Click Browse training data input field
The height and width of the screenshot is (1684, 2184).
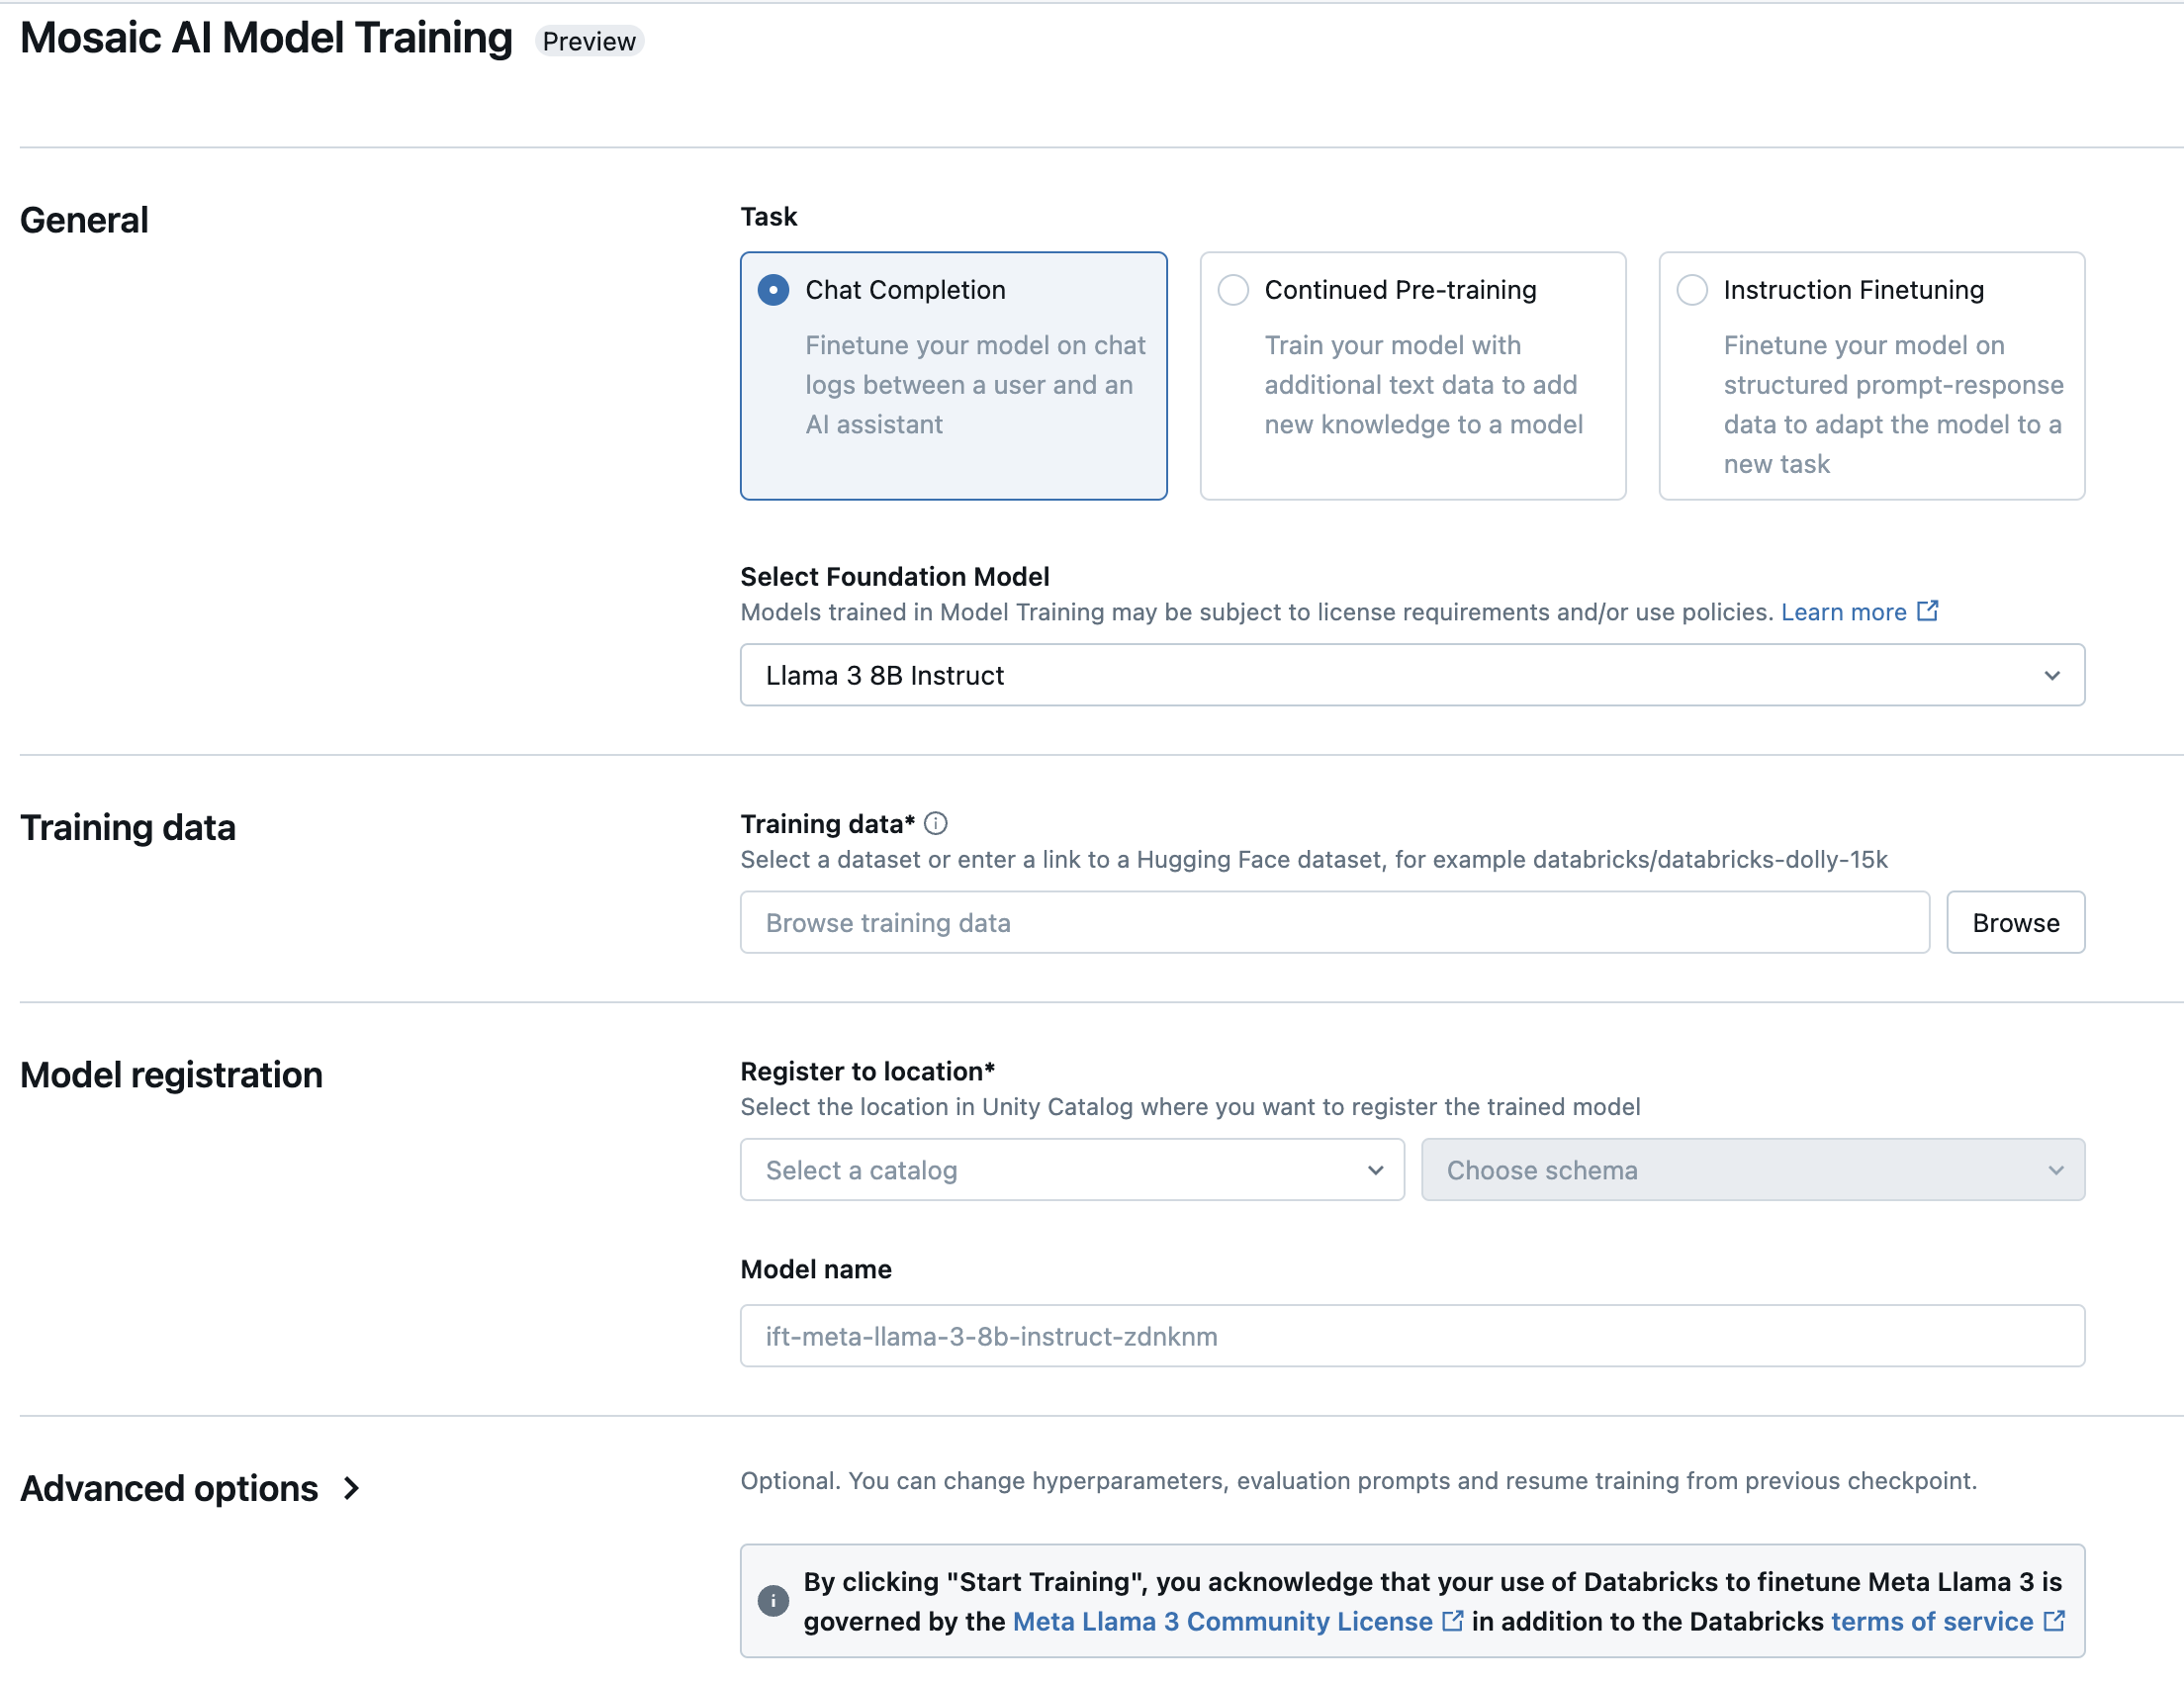click(x=1335, y=920)
